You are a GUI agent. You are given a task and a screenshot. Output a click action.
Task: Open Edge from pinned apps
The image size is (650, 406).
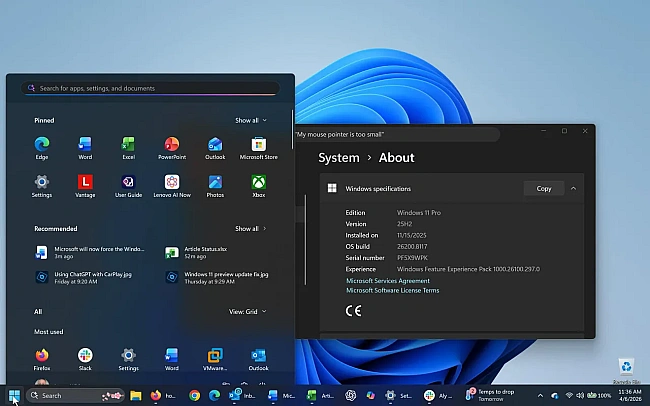tap(42, 146)
